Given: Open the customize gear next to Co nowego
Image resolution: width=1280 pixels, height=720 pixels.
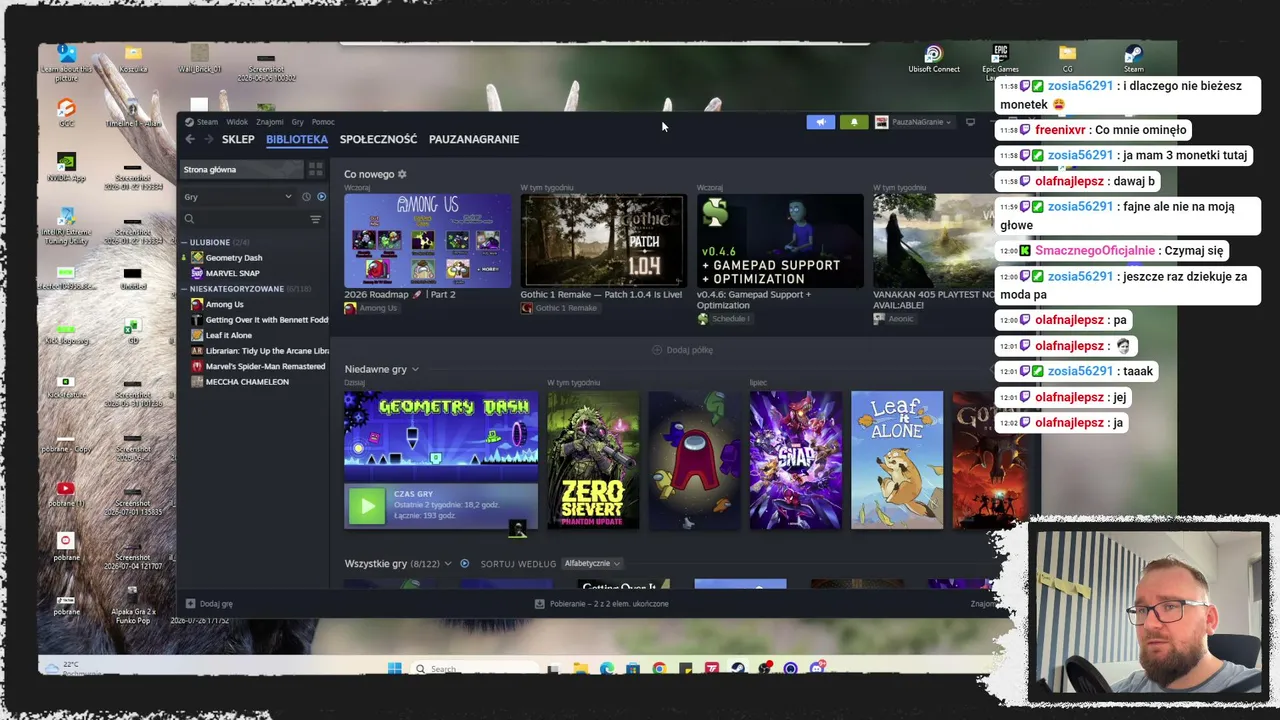Looking at the screenshot, I should point(402,174).
